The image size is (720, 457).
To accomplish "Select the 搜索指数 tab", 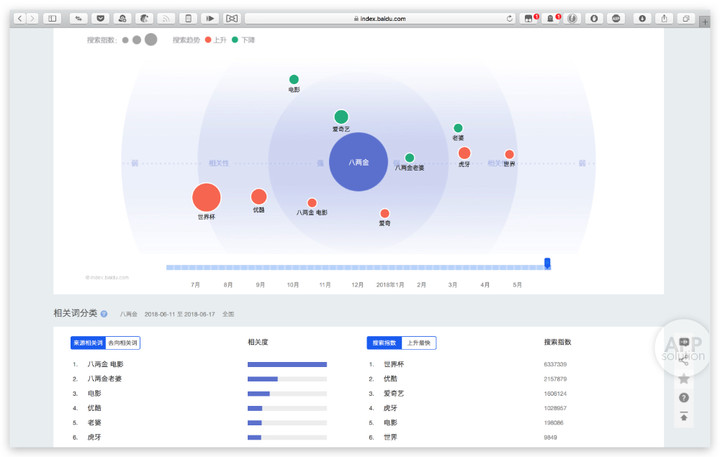I will [384, 343].
